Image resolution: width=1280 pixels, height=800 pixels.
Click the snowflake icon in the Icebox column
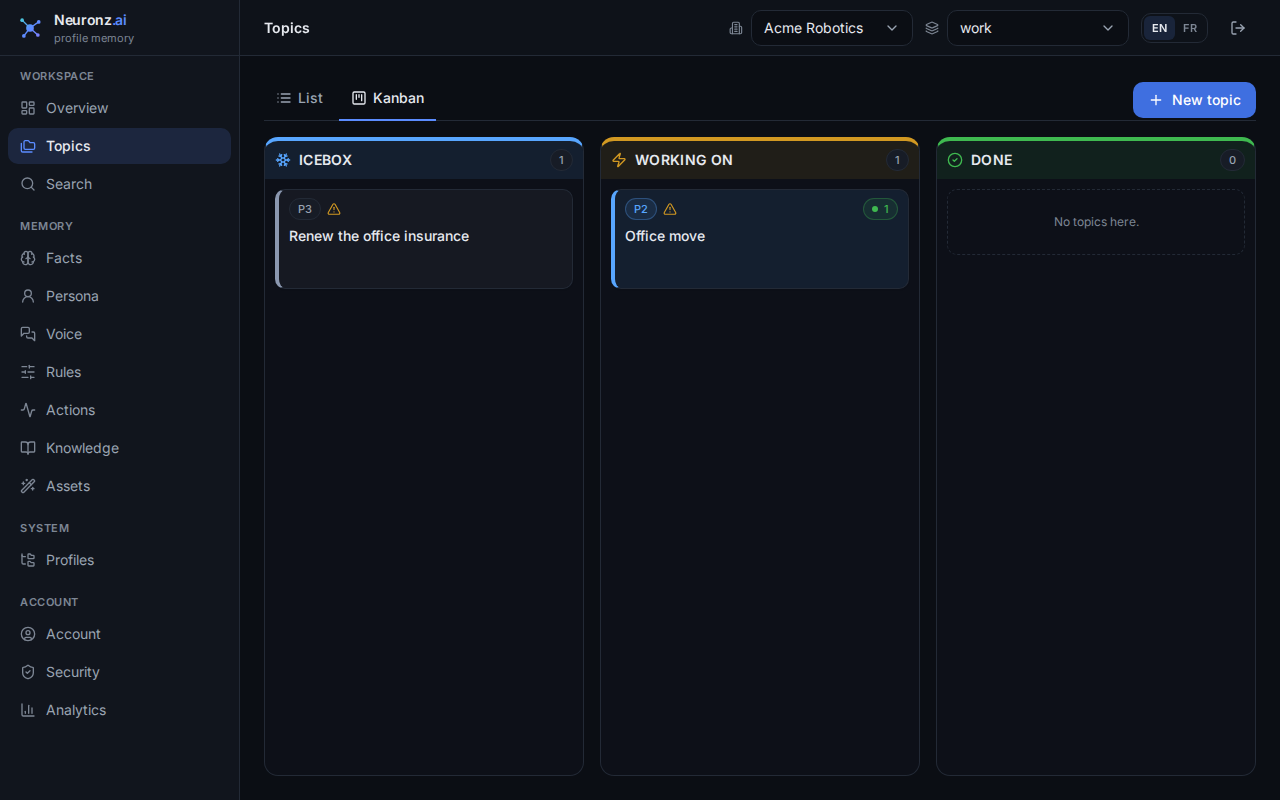click(x=283, y=160)
